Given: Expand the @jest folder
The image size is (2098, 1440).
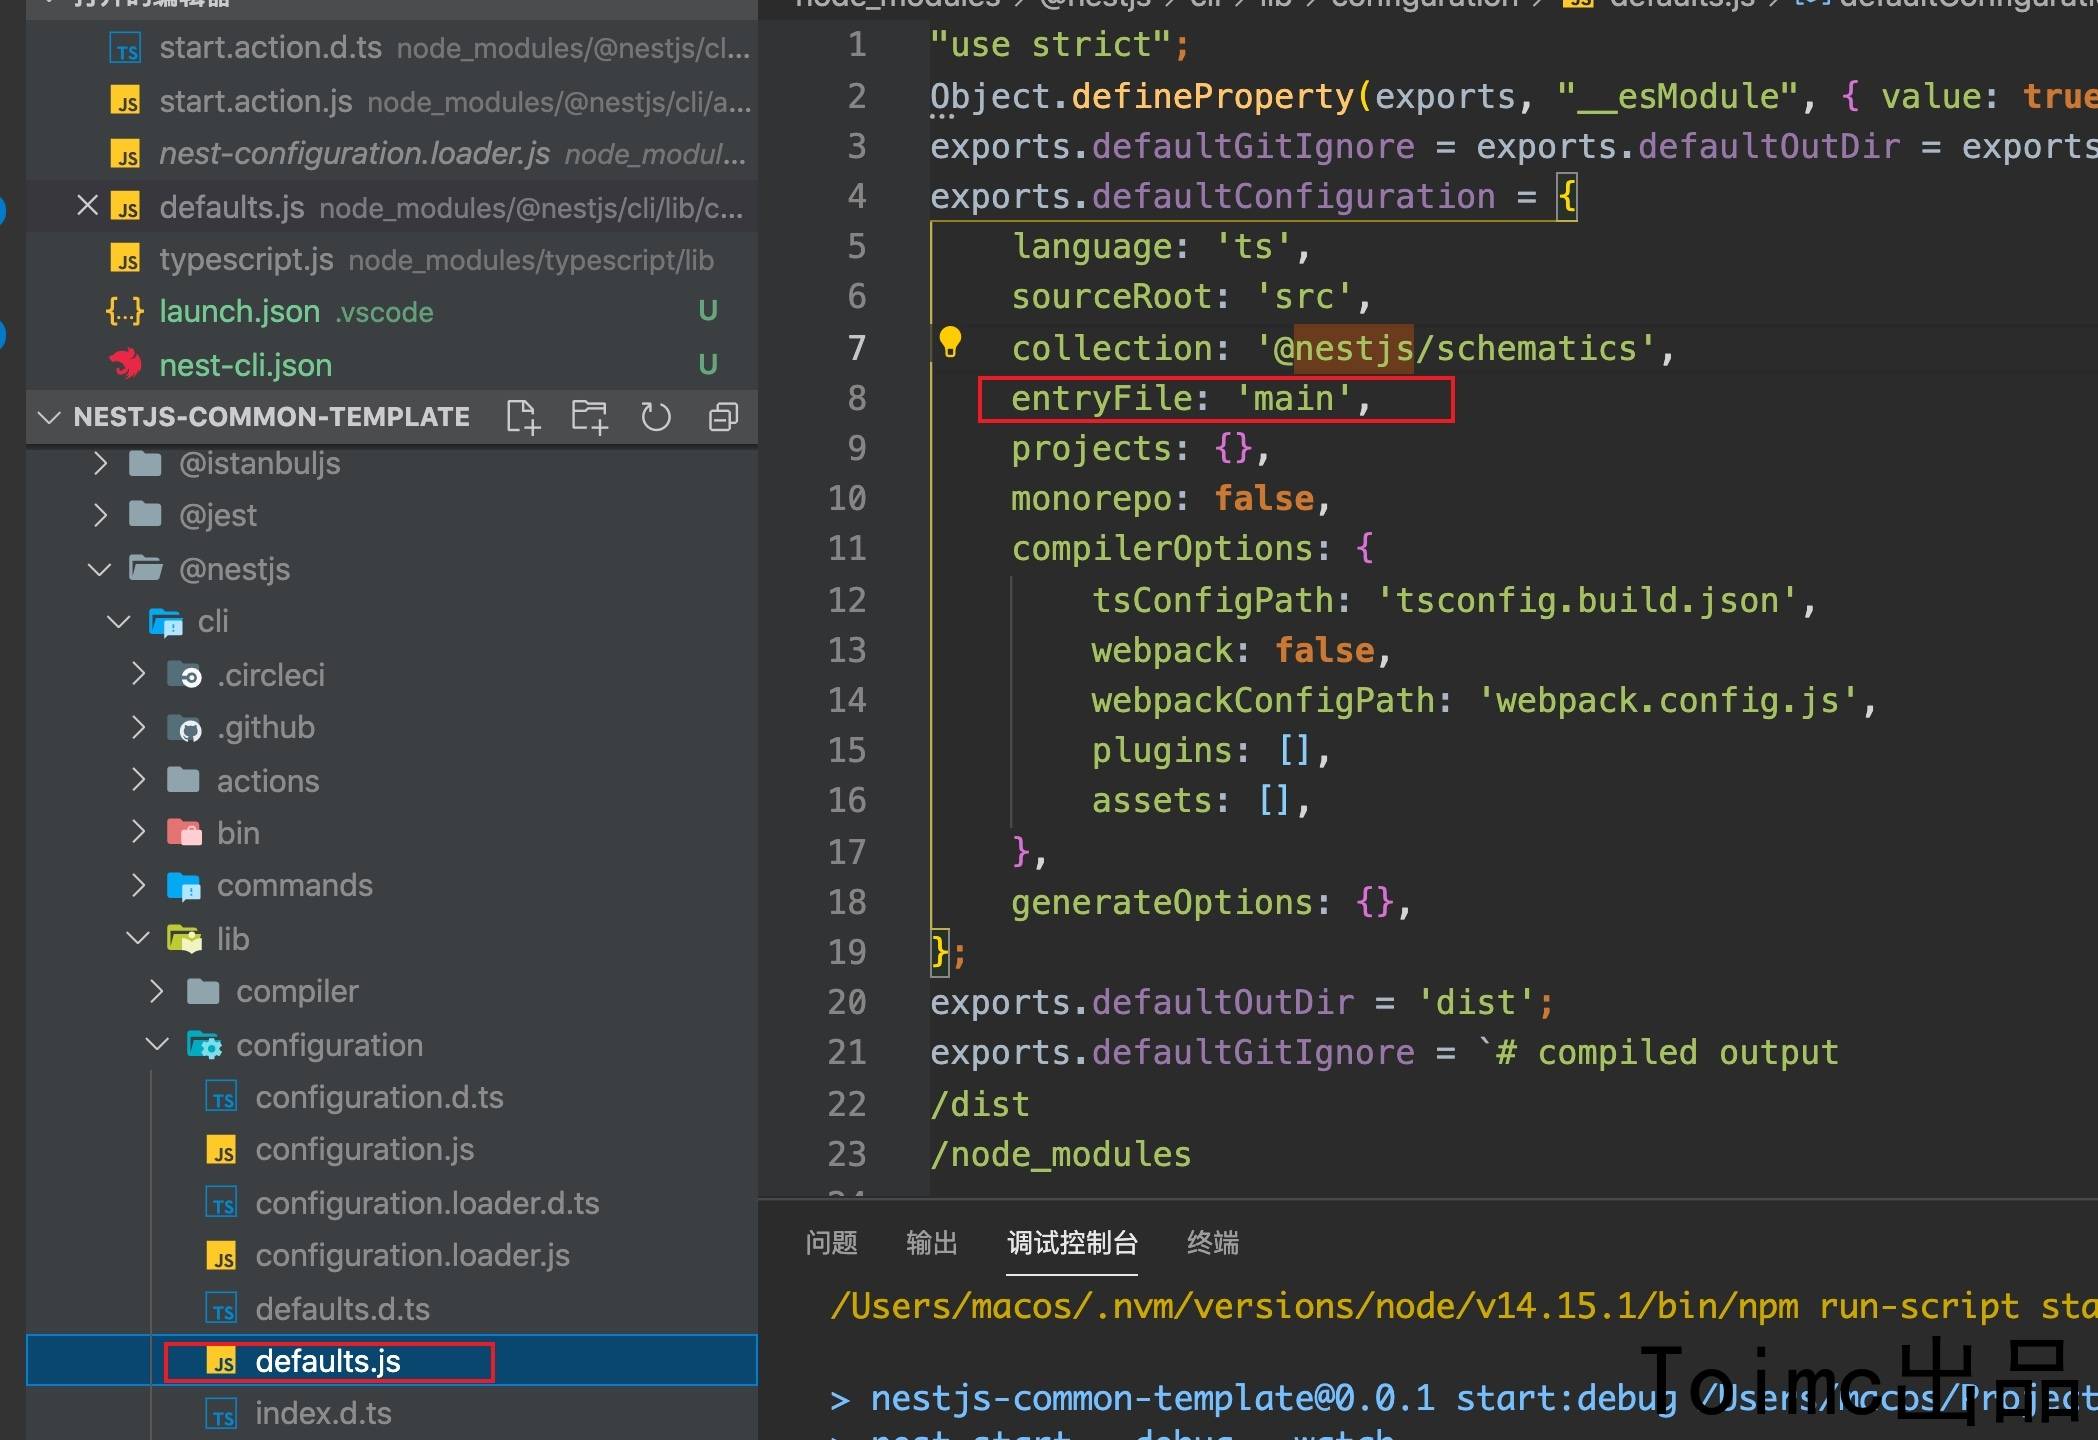Looking at the screenshot, I should point(99,515).
